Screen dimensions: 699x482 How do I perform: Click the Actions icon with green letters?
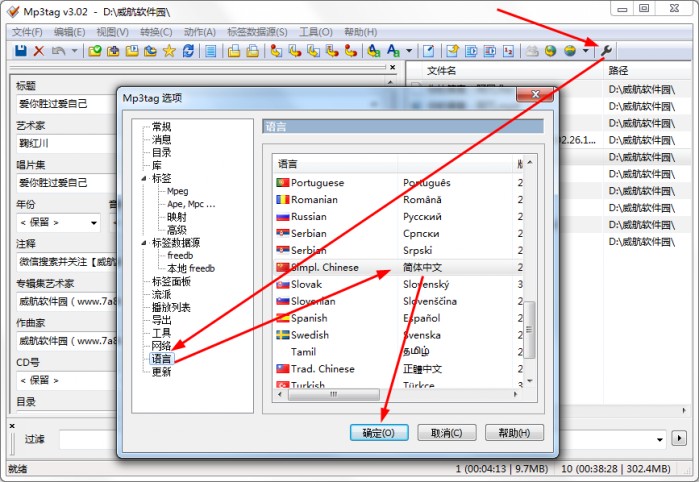[374, 51]
